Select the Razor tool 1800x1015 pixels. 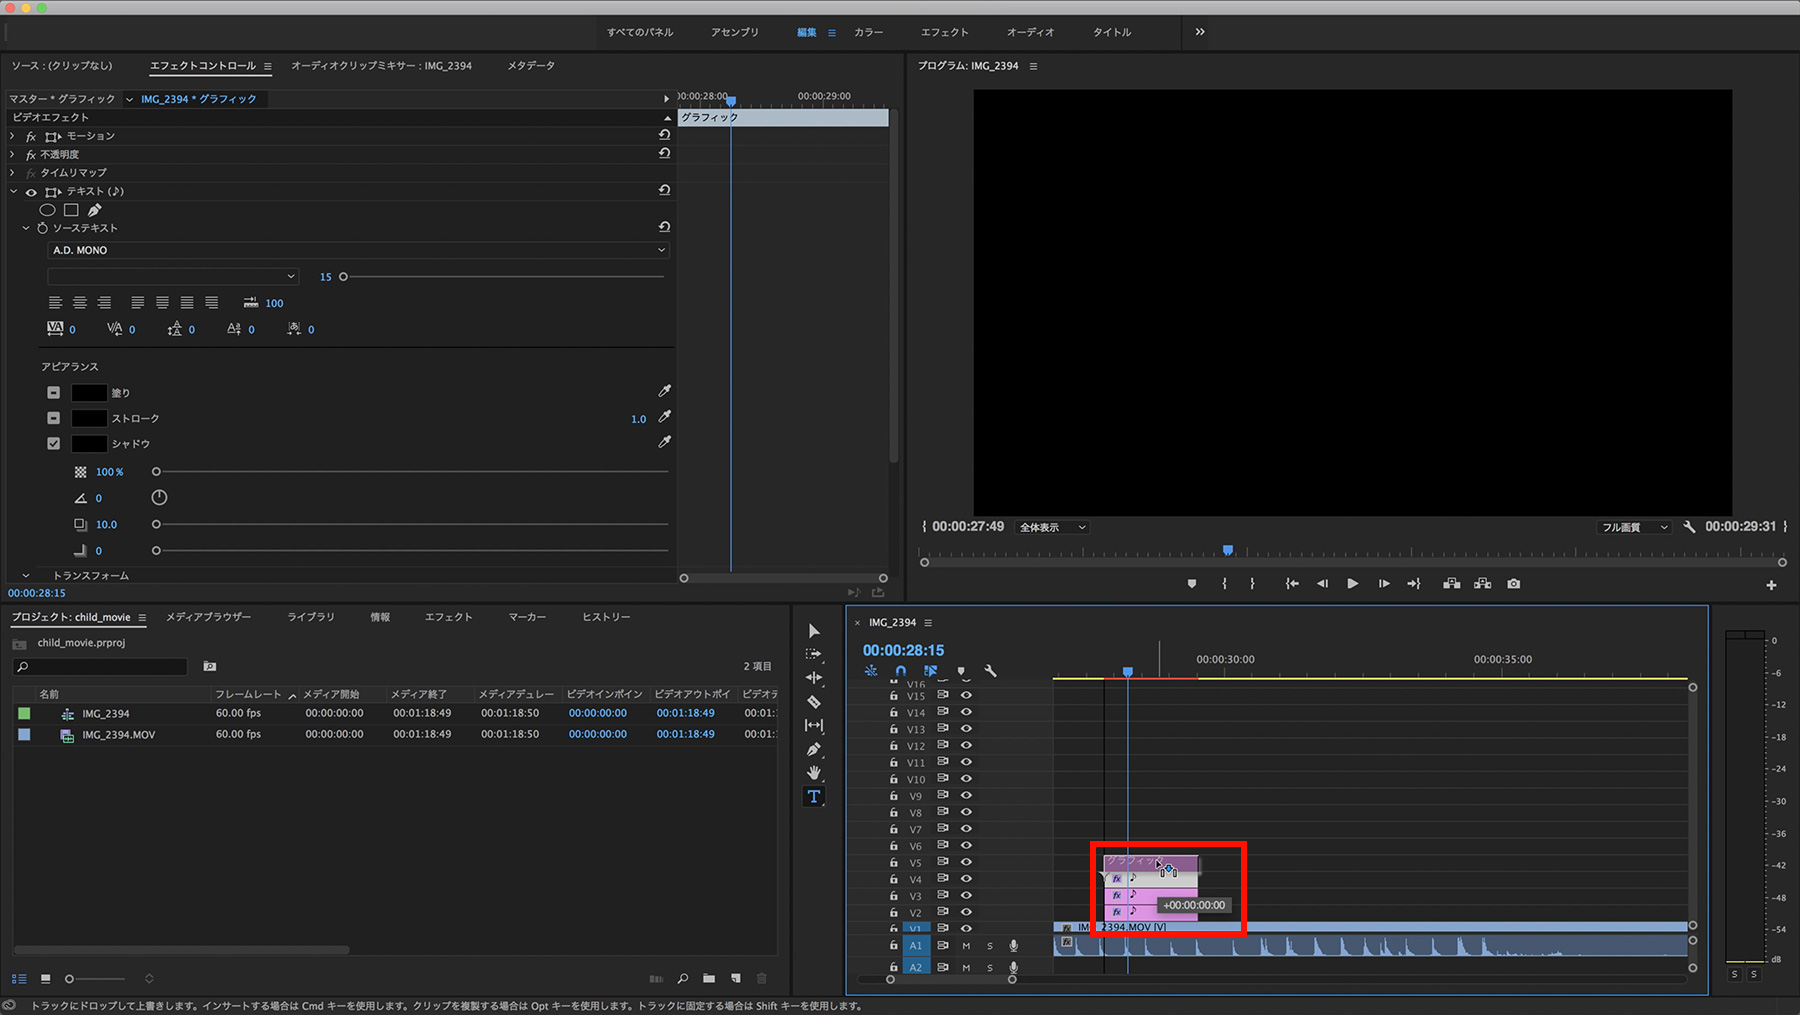pyautogui.click(x=814, y=702)
